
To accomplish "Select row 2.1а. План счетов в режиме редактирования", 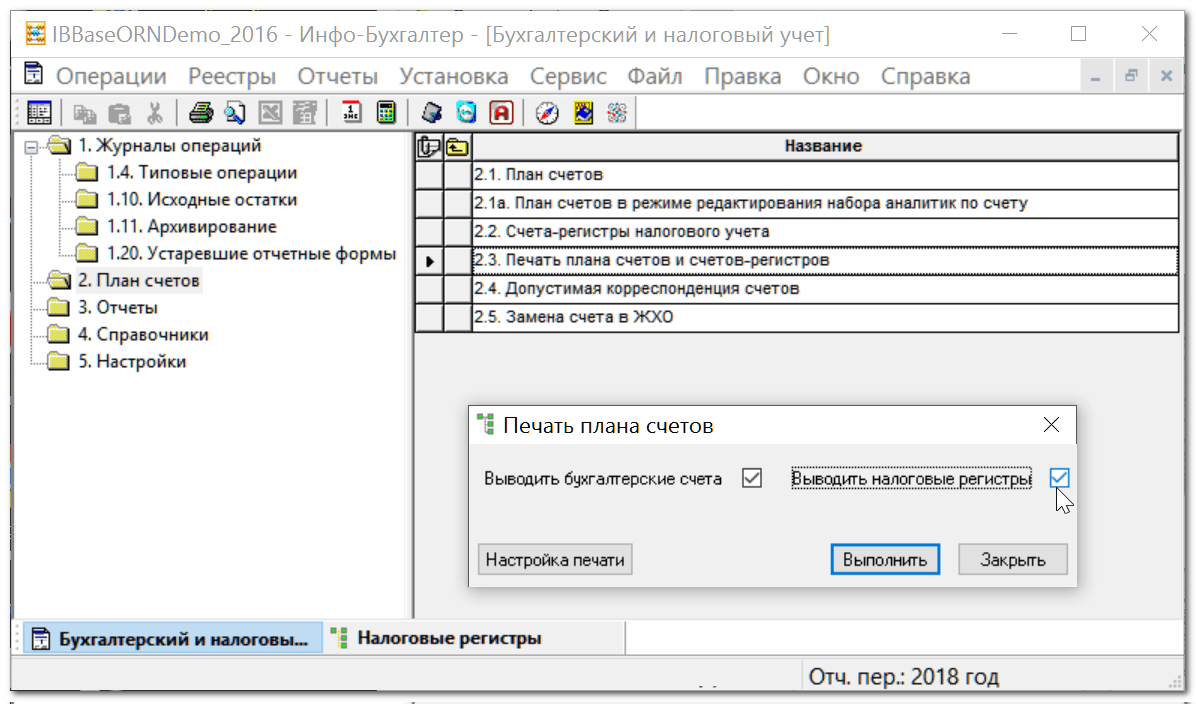I will pos(825,203).
